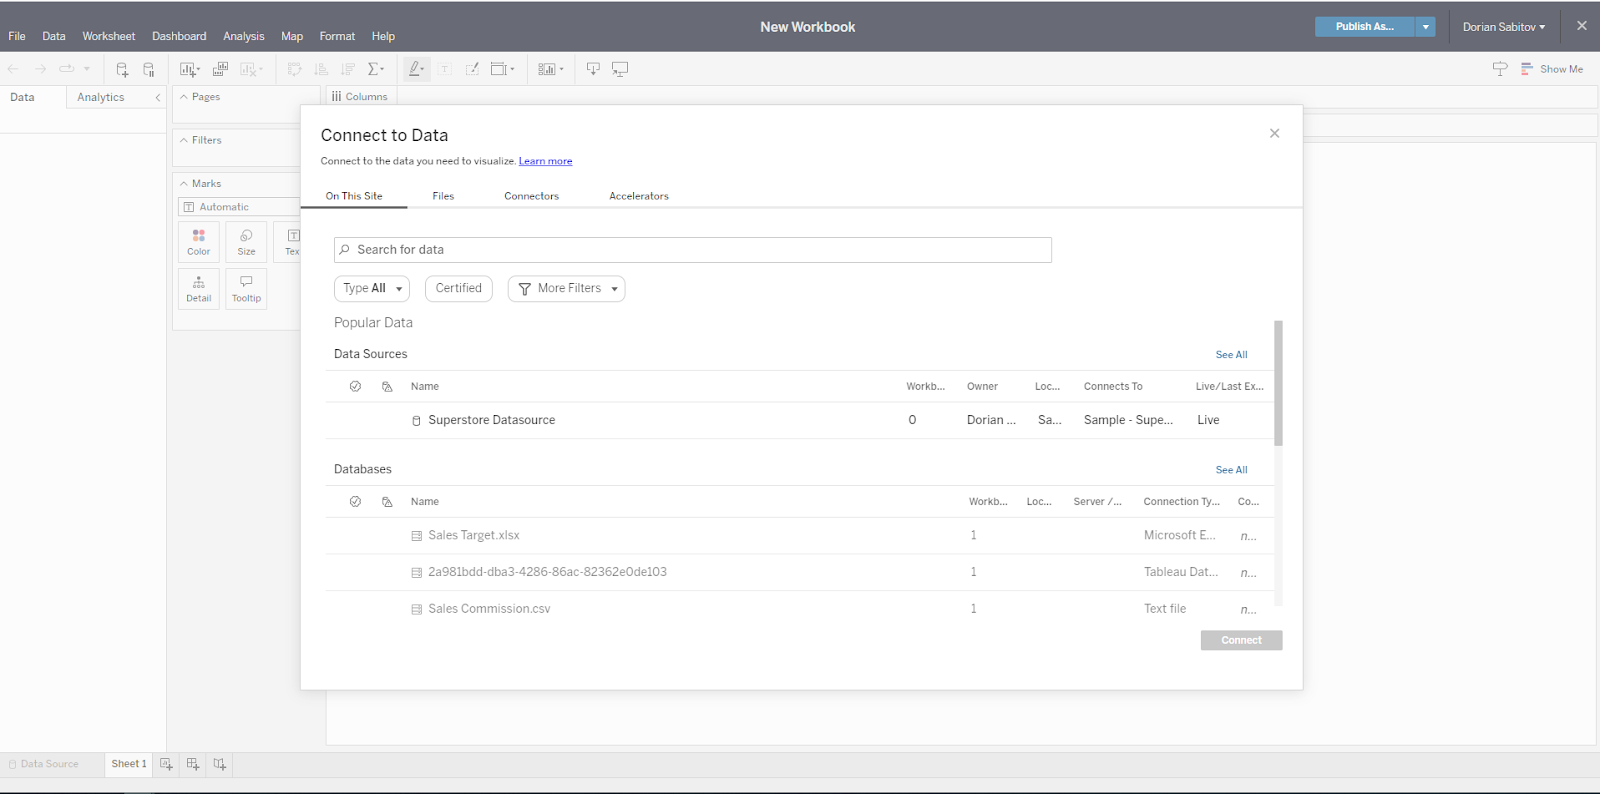Open the Size marks card
The height and width of the screenshot is (794, 1600).
tap(246, 242)
